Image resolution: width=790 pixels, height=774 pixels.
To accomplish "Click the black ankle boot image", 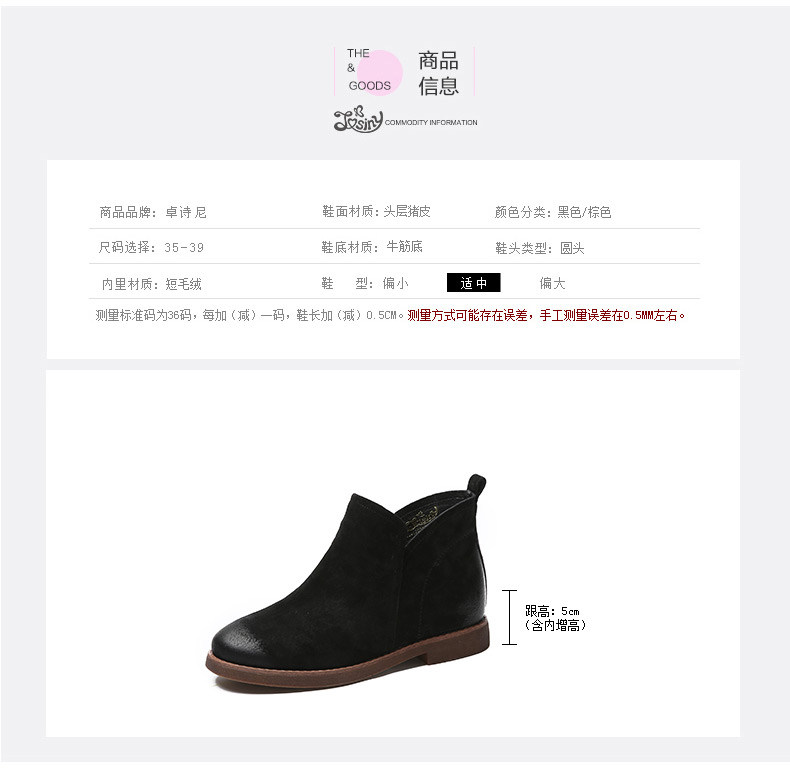I will (x=349, y=583).
